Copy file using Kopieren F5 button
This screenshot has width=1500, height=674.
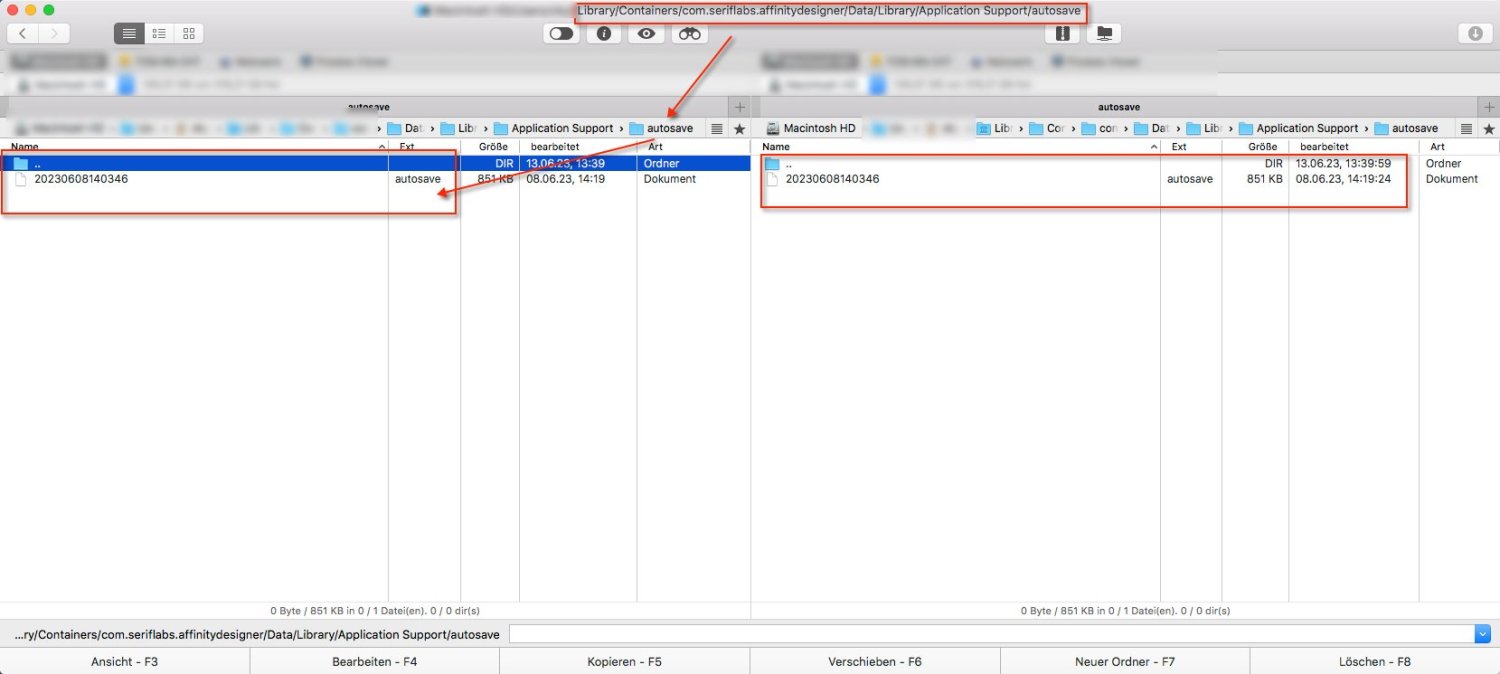point(624,661)
